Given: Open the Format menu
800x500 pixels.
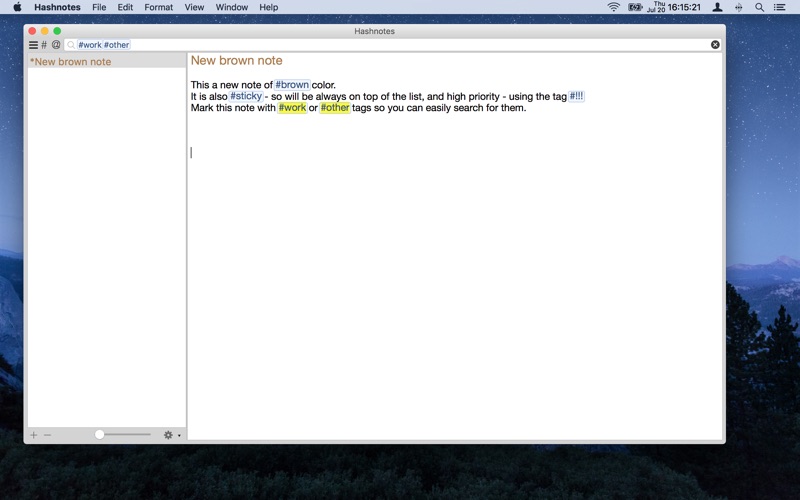Looking at the screenshot, I should tap(159, 7).
